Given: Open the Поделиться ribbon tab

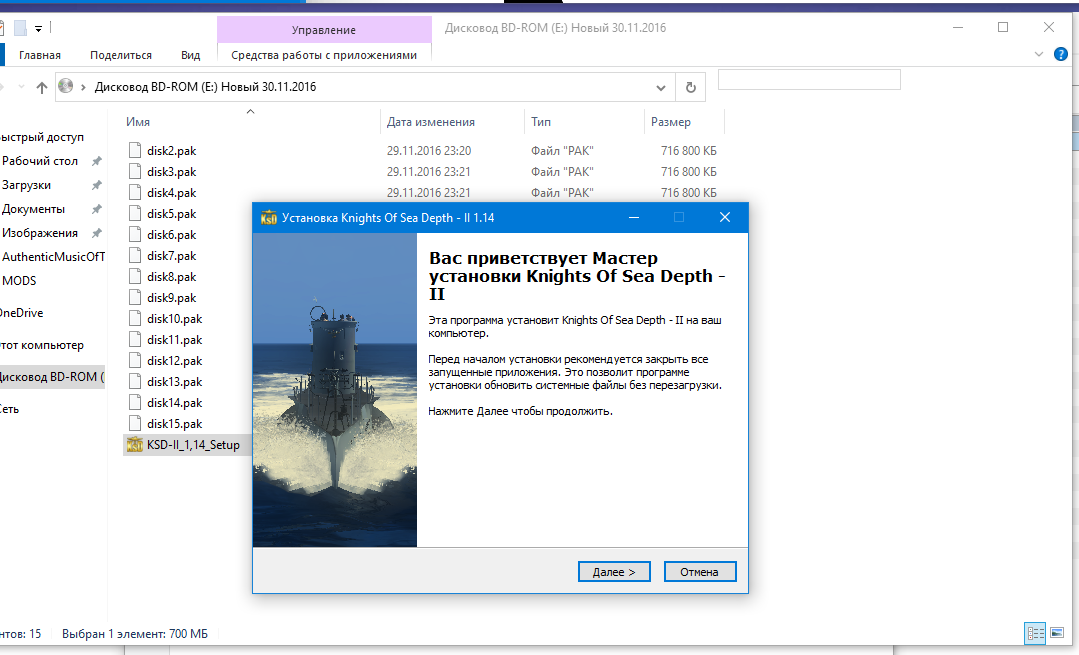Looking at the screenshot, I should pyautogui.click(x=121, y=55).
